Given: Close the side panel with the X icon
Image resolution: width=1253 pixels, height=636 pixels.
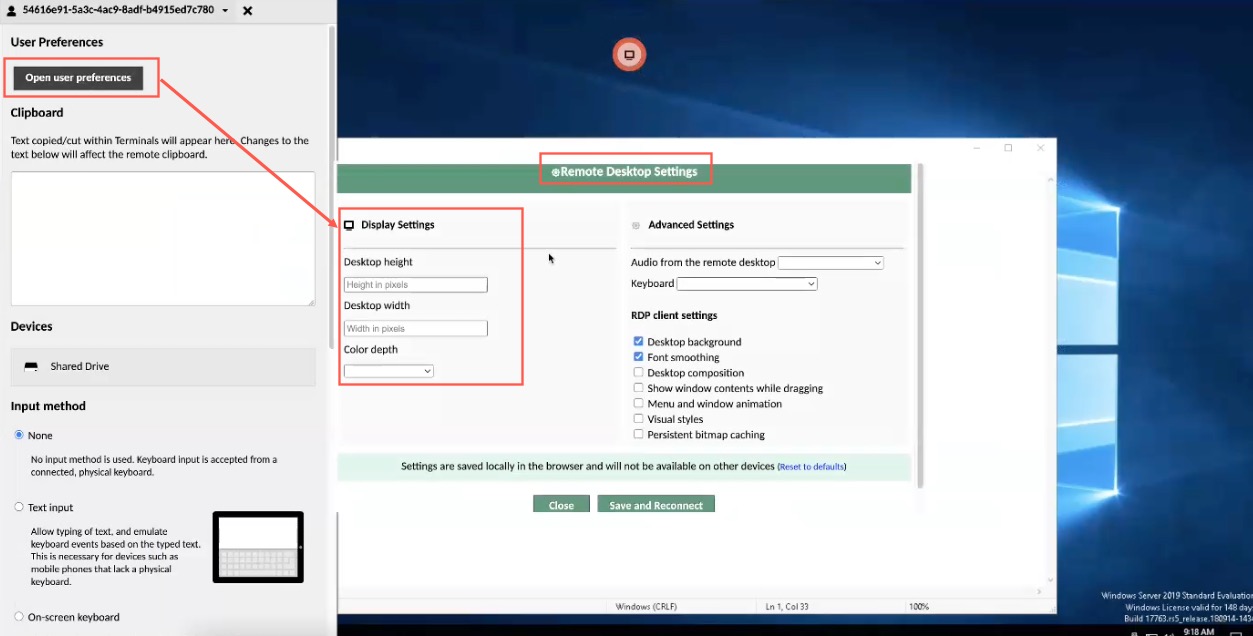Looking at the screenshot, I should click(248, 11).
